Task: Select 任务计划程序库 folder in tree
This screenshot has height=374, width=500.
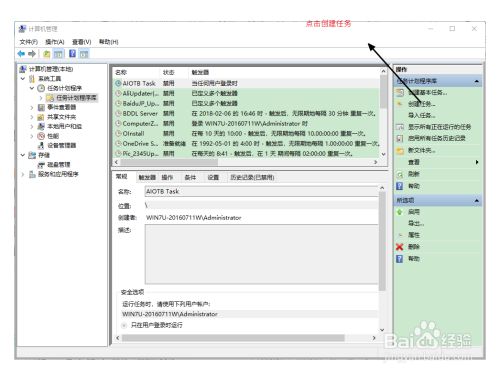Action: pyautogui.click(x=76, y=98)
